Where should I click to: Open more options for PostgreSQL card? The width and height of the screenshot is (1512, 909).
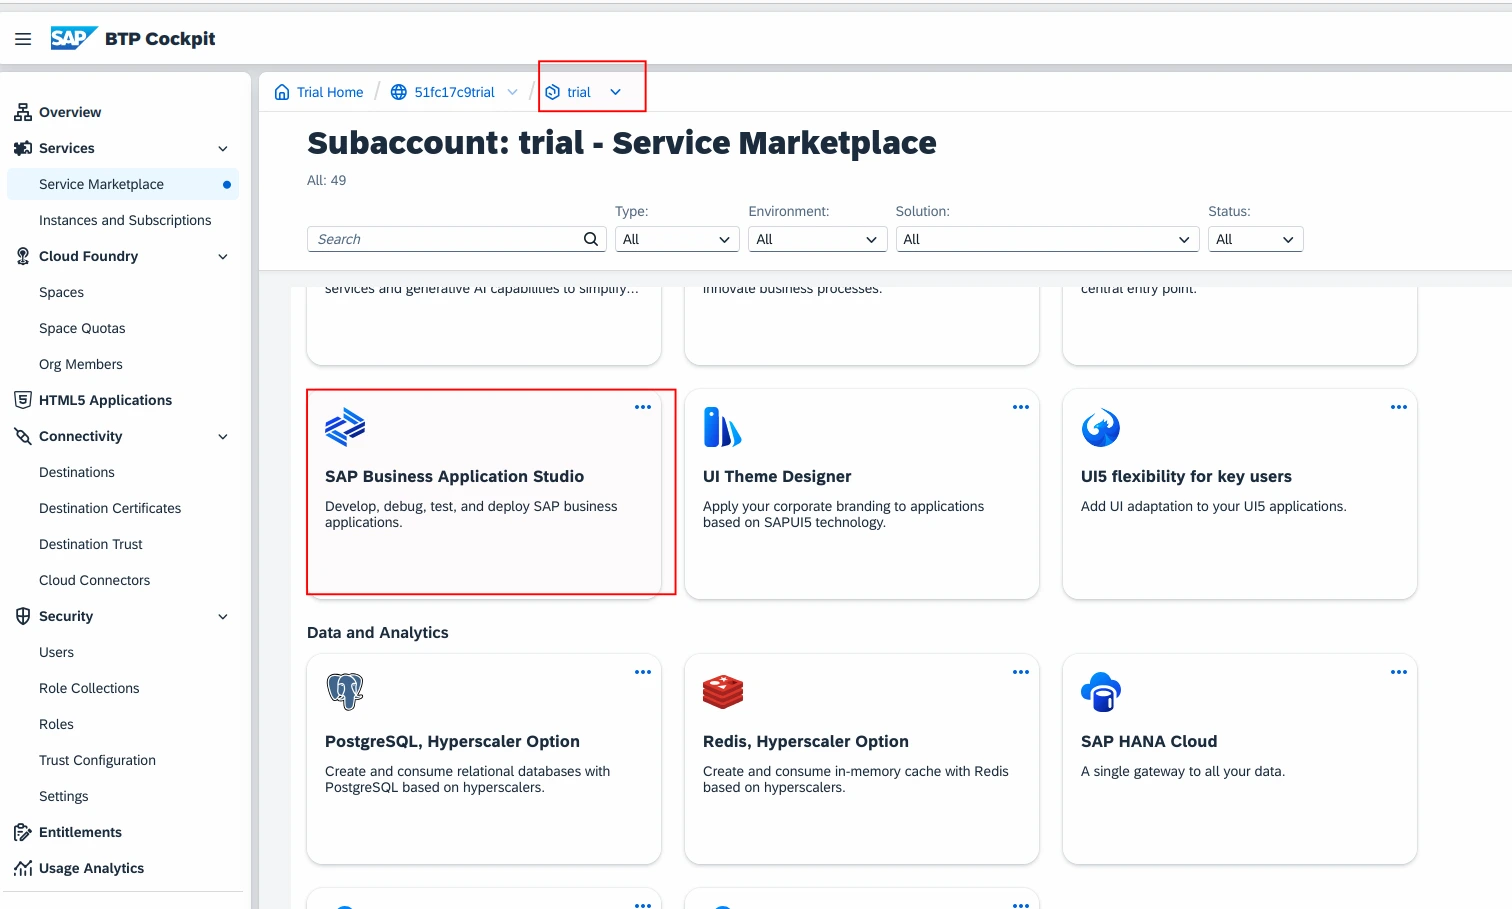click(643, 672)
